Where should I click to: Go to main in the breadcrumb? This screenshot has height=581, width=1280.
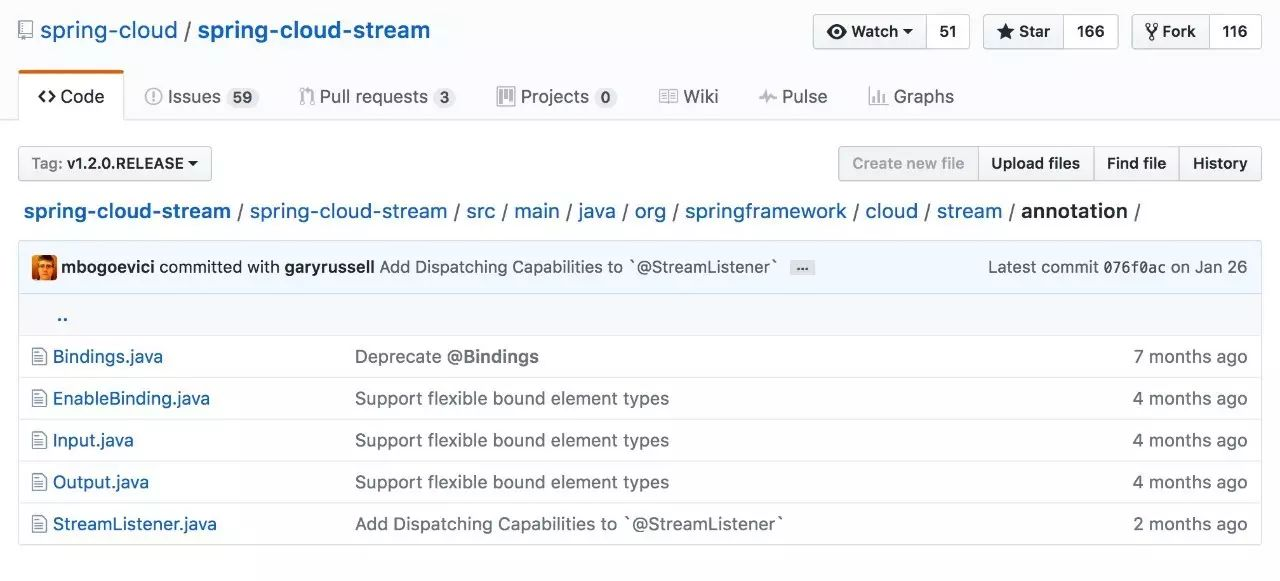(x=537, y=212)
